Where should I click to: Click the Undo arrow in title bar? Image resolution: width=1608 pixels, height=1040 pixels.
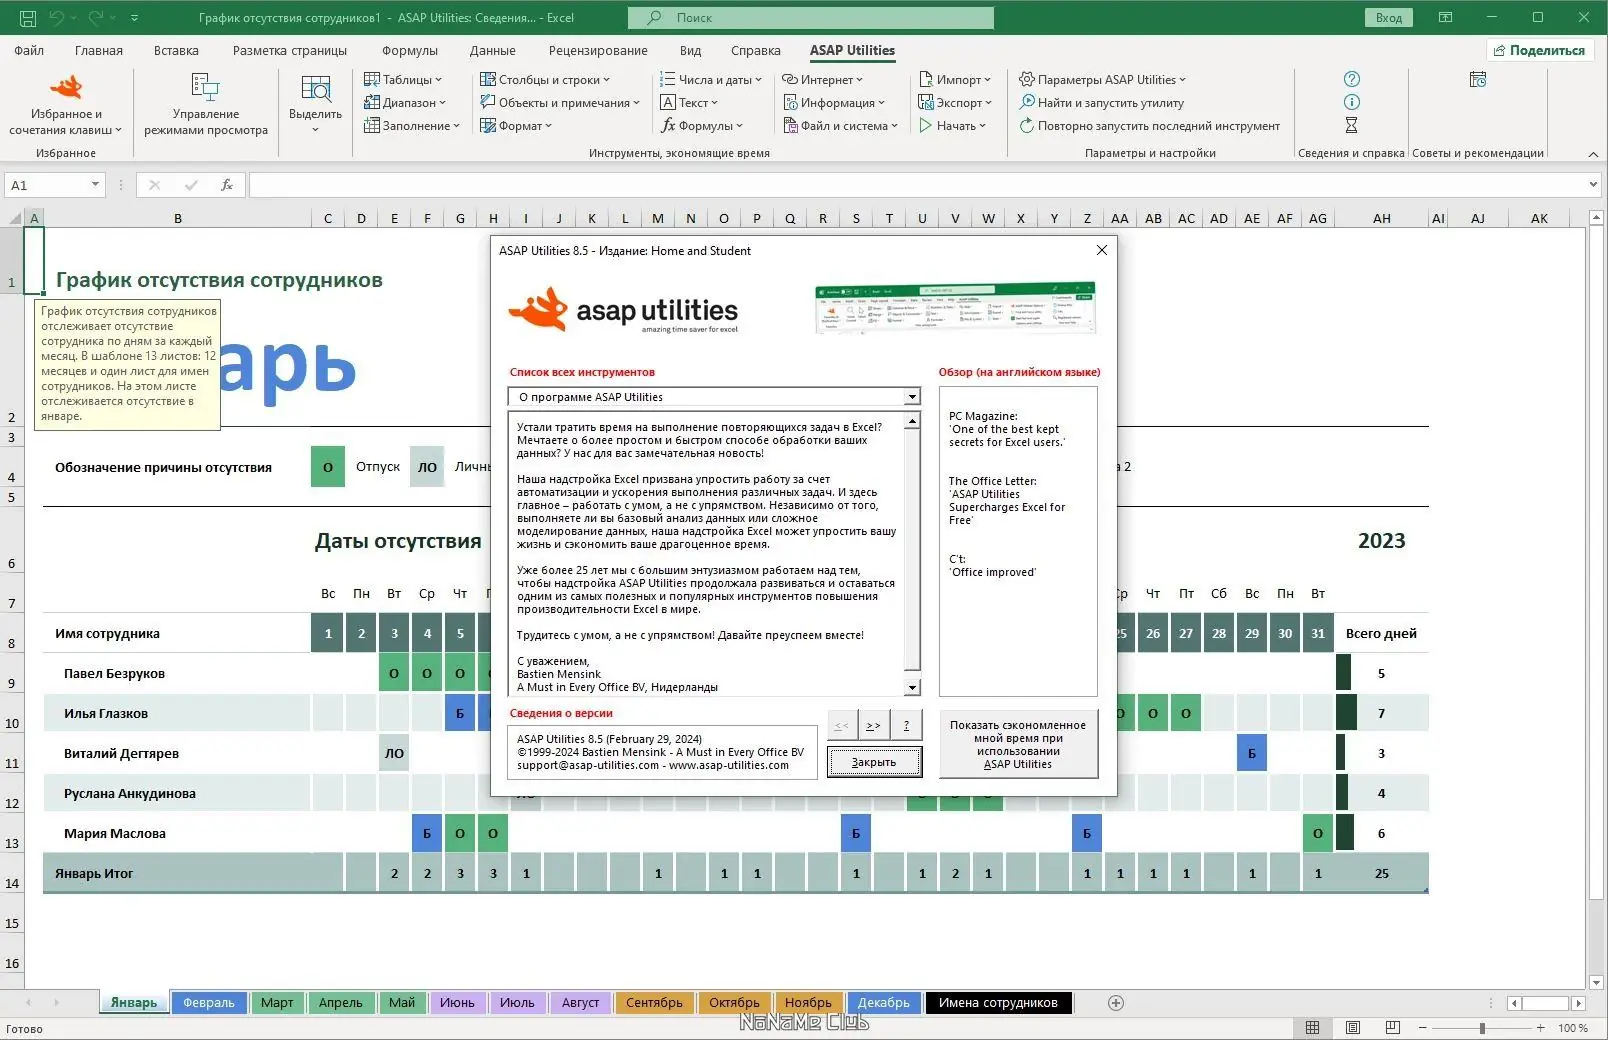pyautogui.click(x=58, y=18)
